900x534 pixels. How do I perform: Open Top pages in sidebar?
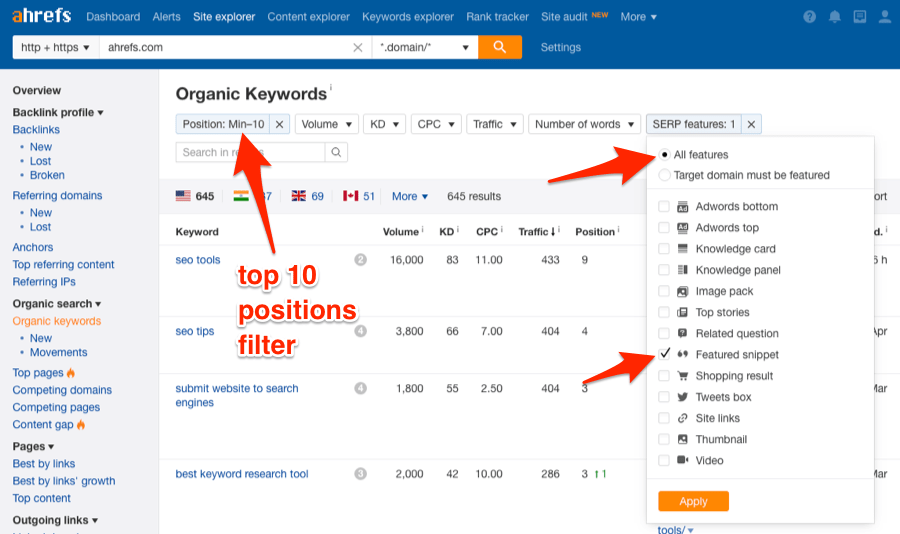(38, 373)
